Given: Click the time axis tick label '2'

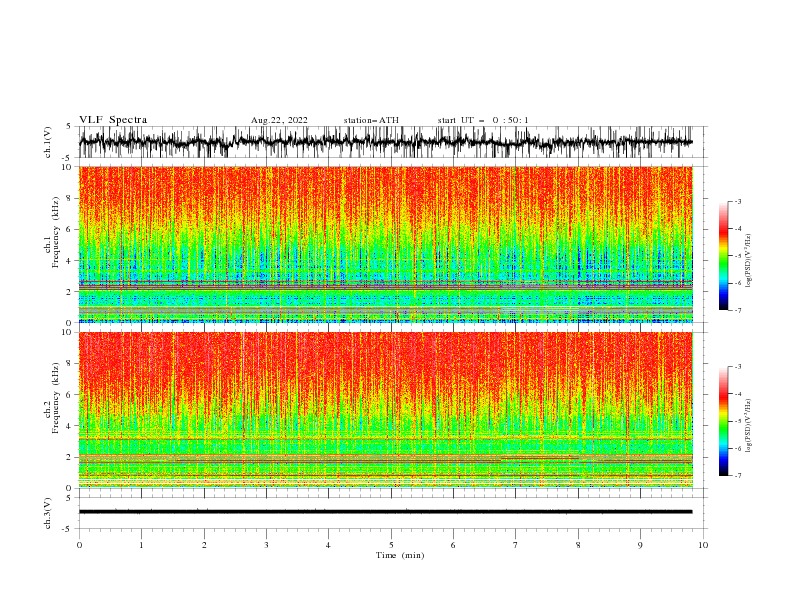Looking at the screenshot, I should tap(204, 545).
